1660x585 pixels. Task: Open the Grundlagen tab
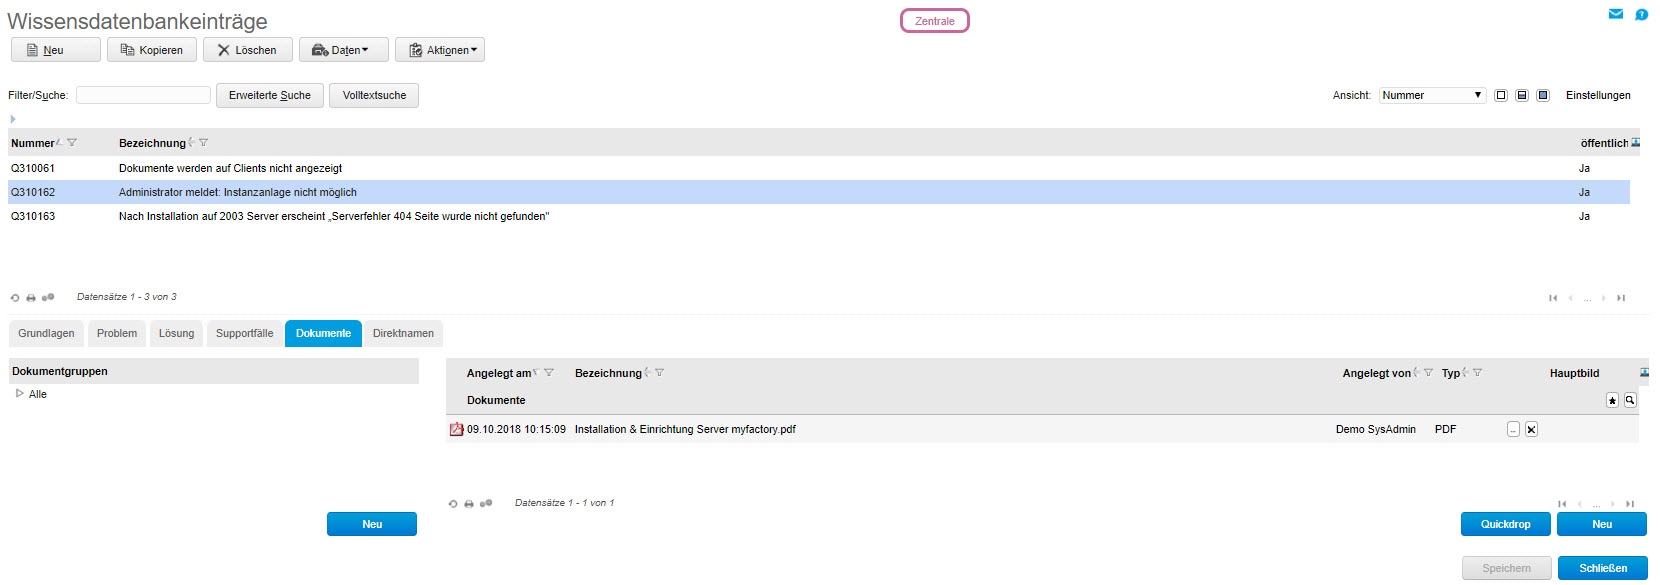click(x=46, y=334)
